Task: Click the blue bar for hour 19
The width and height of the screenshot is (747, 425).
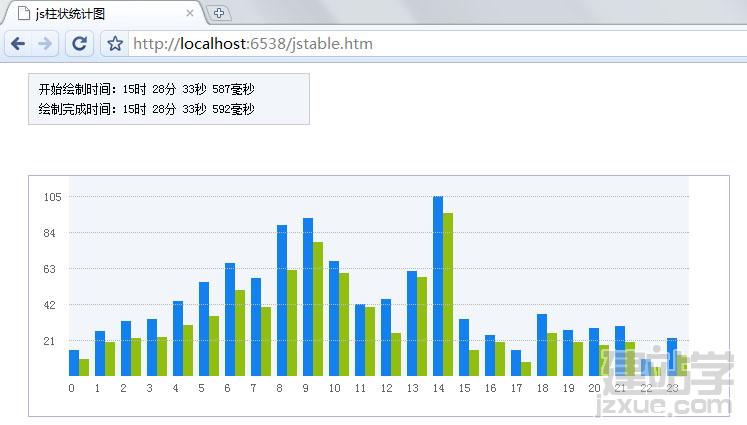Action: click(x=568, y=353)
